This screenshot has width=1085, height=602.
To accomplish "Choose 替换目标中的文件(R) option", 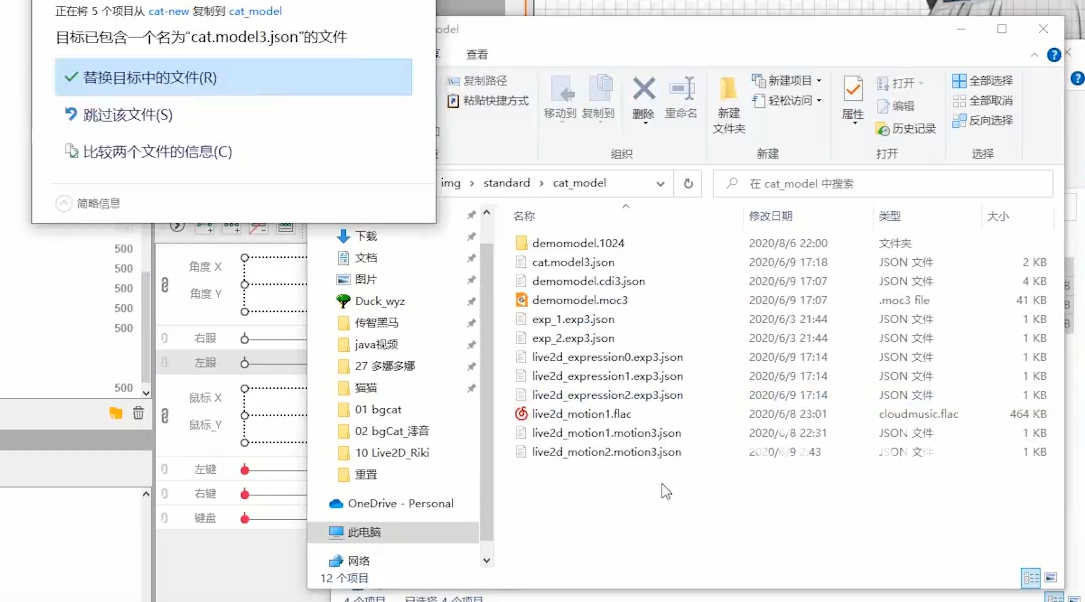I will click(233, 78).
